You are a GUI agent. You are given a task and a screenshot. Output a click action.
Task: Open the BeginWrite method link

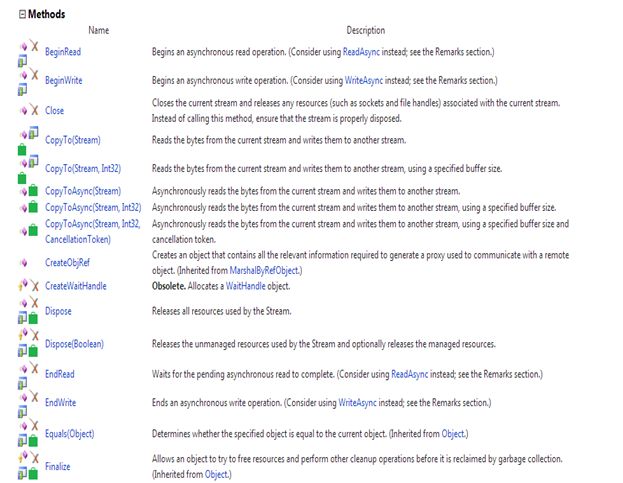(64, 81)
